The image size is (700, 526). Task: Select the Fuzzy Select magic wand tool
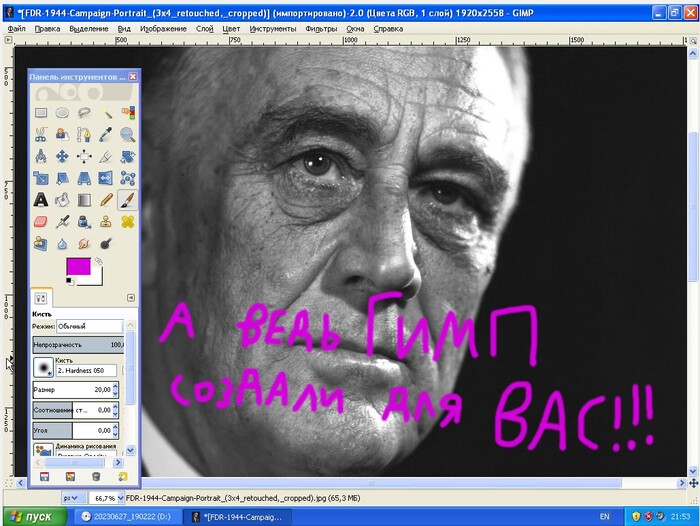(106, 113)
